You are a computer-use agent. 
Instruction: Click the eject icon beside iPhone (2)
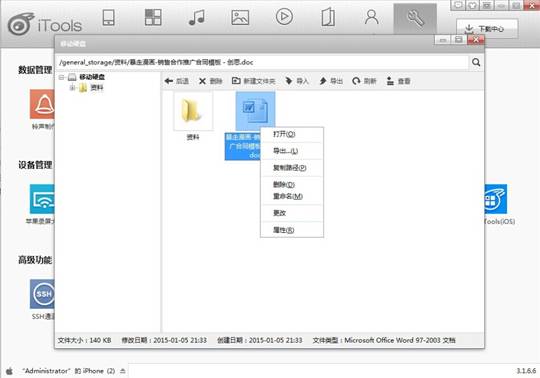click(x=123, y=371)
